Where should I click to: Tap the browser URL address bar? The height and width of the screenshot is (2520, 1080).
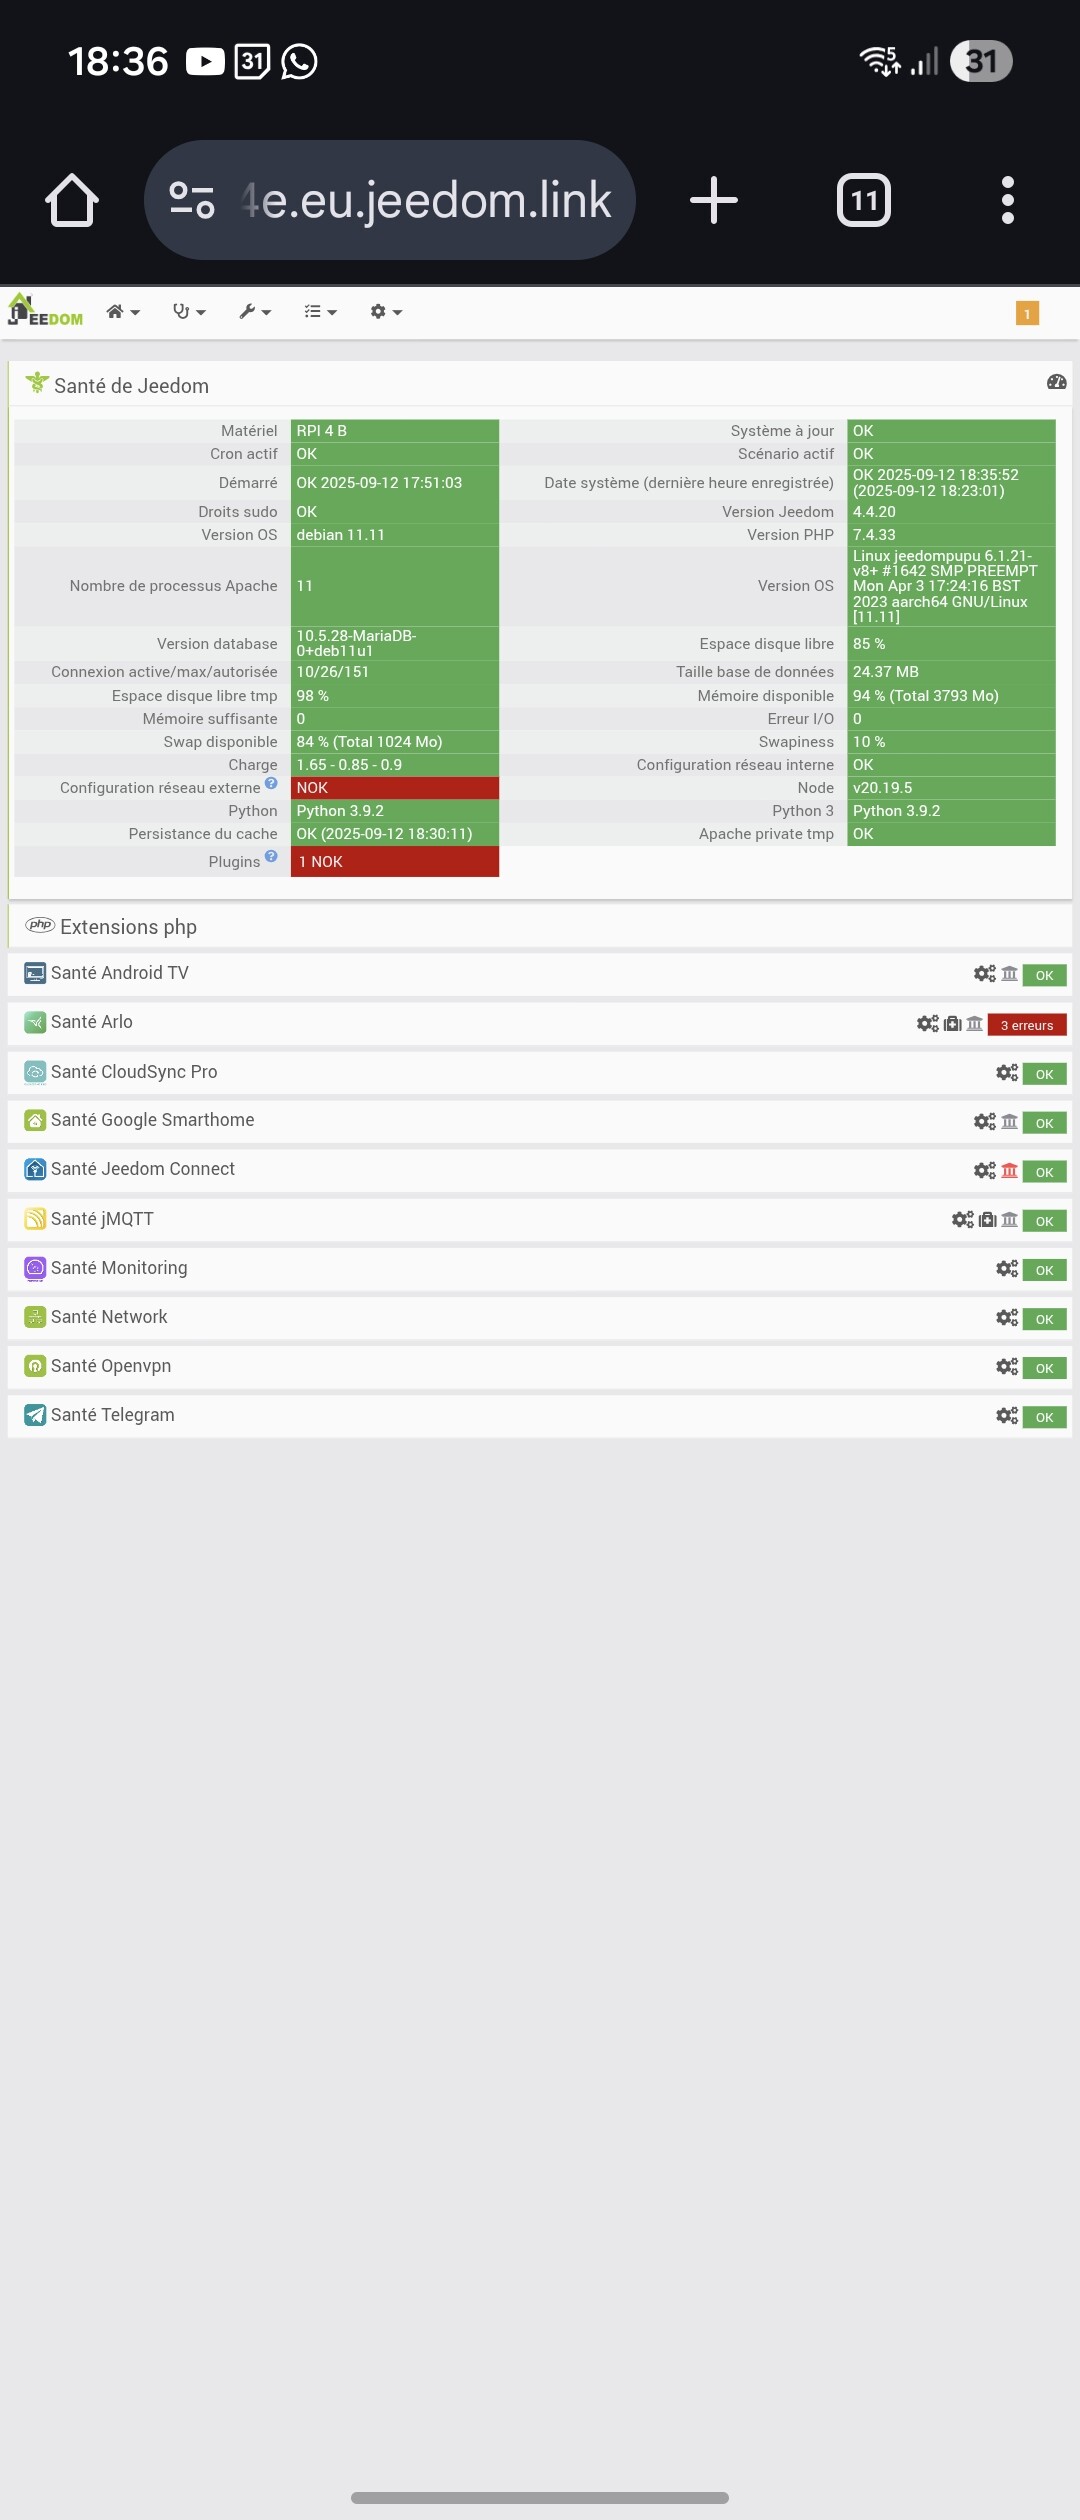(390, 200)
